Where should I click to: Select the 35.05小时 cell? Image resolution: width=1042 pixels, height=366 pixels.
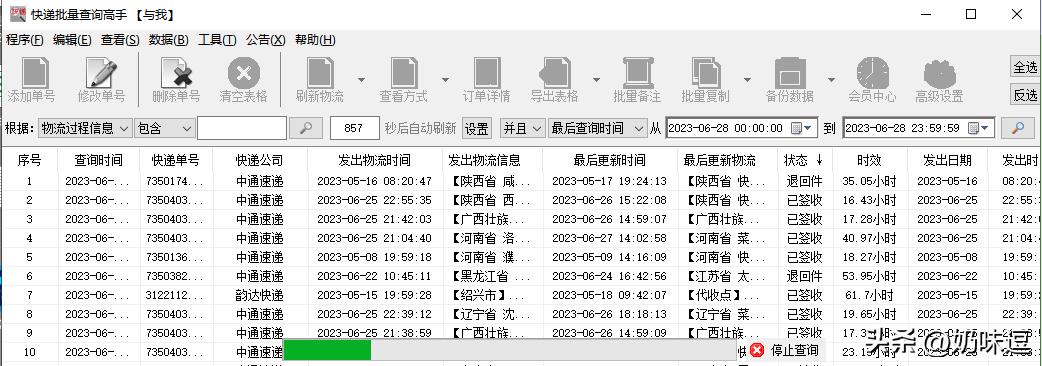869,181
